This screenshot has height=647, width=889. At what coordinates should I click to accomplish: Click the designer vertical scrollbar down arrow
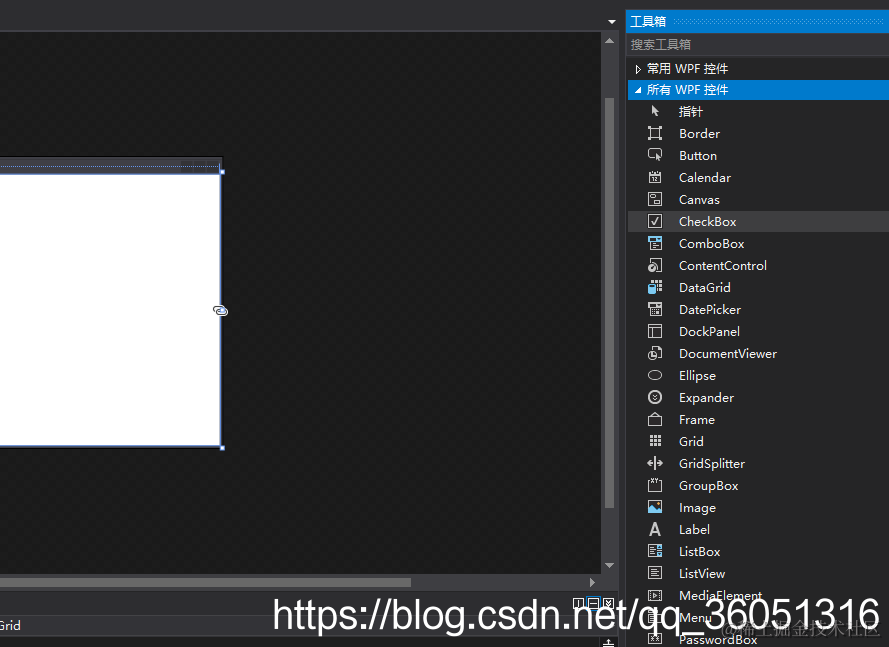[x=609, y=565]
